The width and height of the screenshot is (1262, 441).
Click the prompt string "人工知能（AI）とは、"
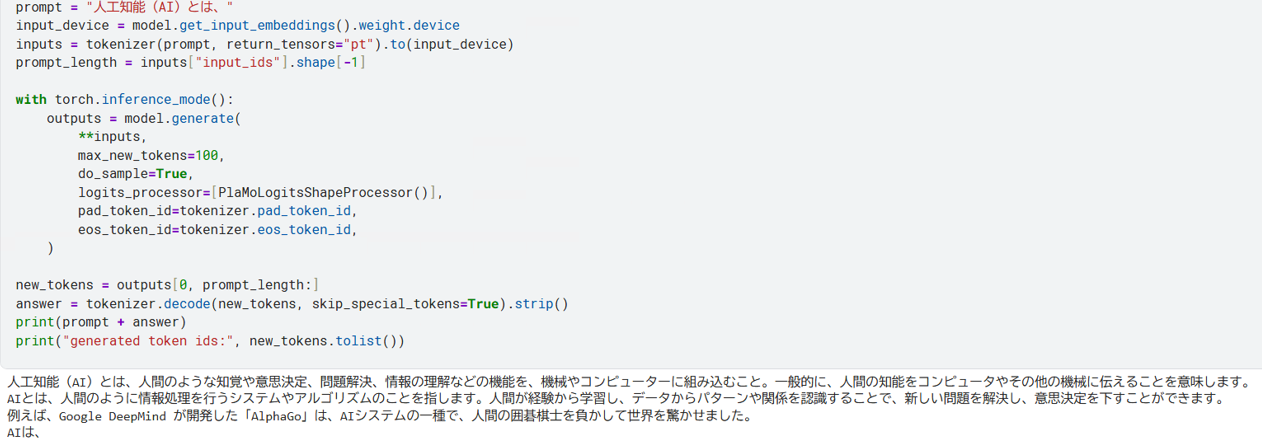point(158,7)
